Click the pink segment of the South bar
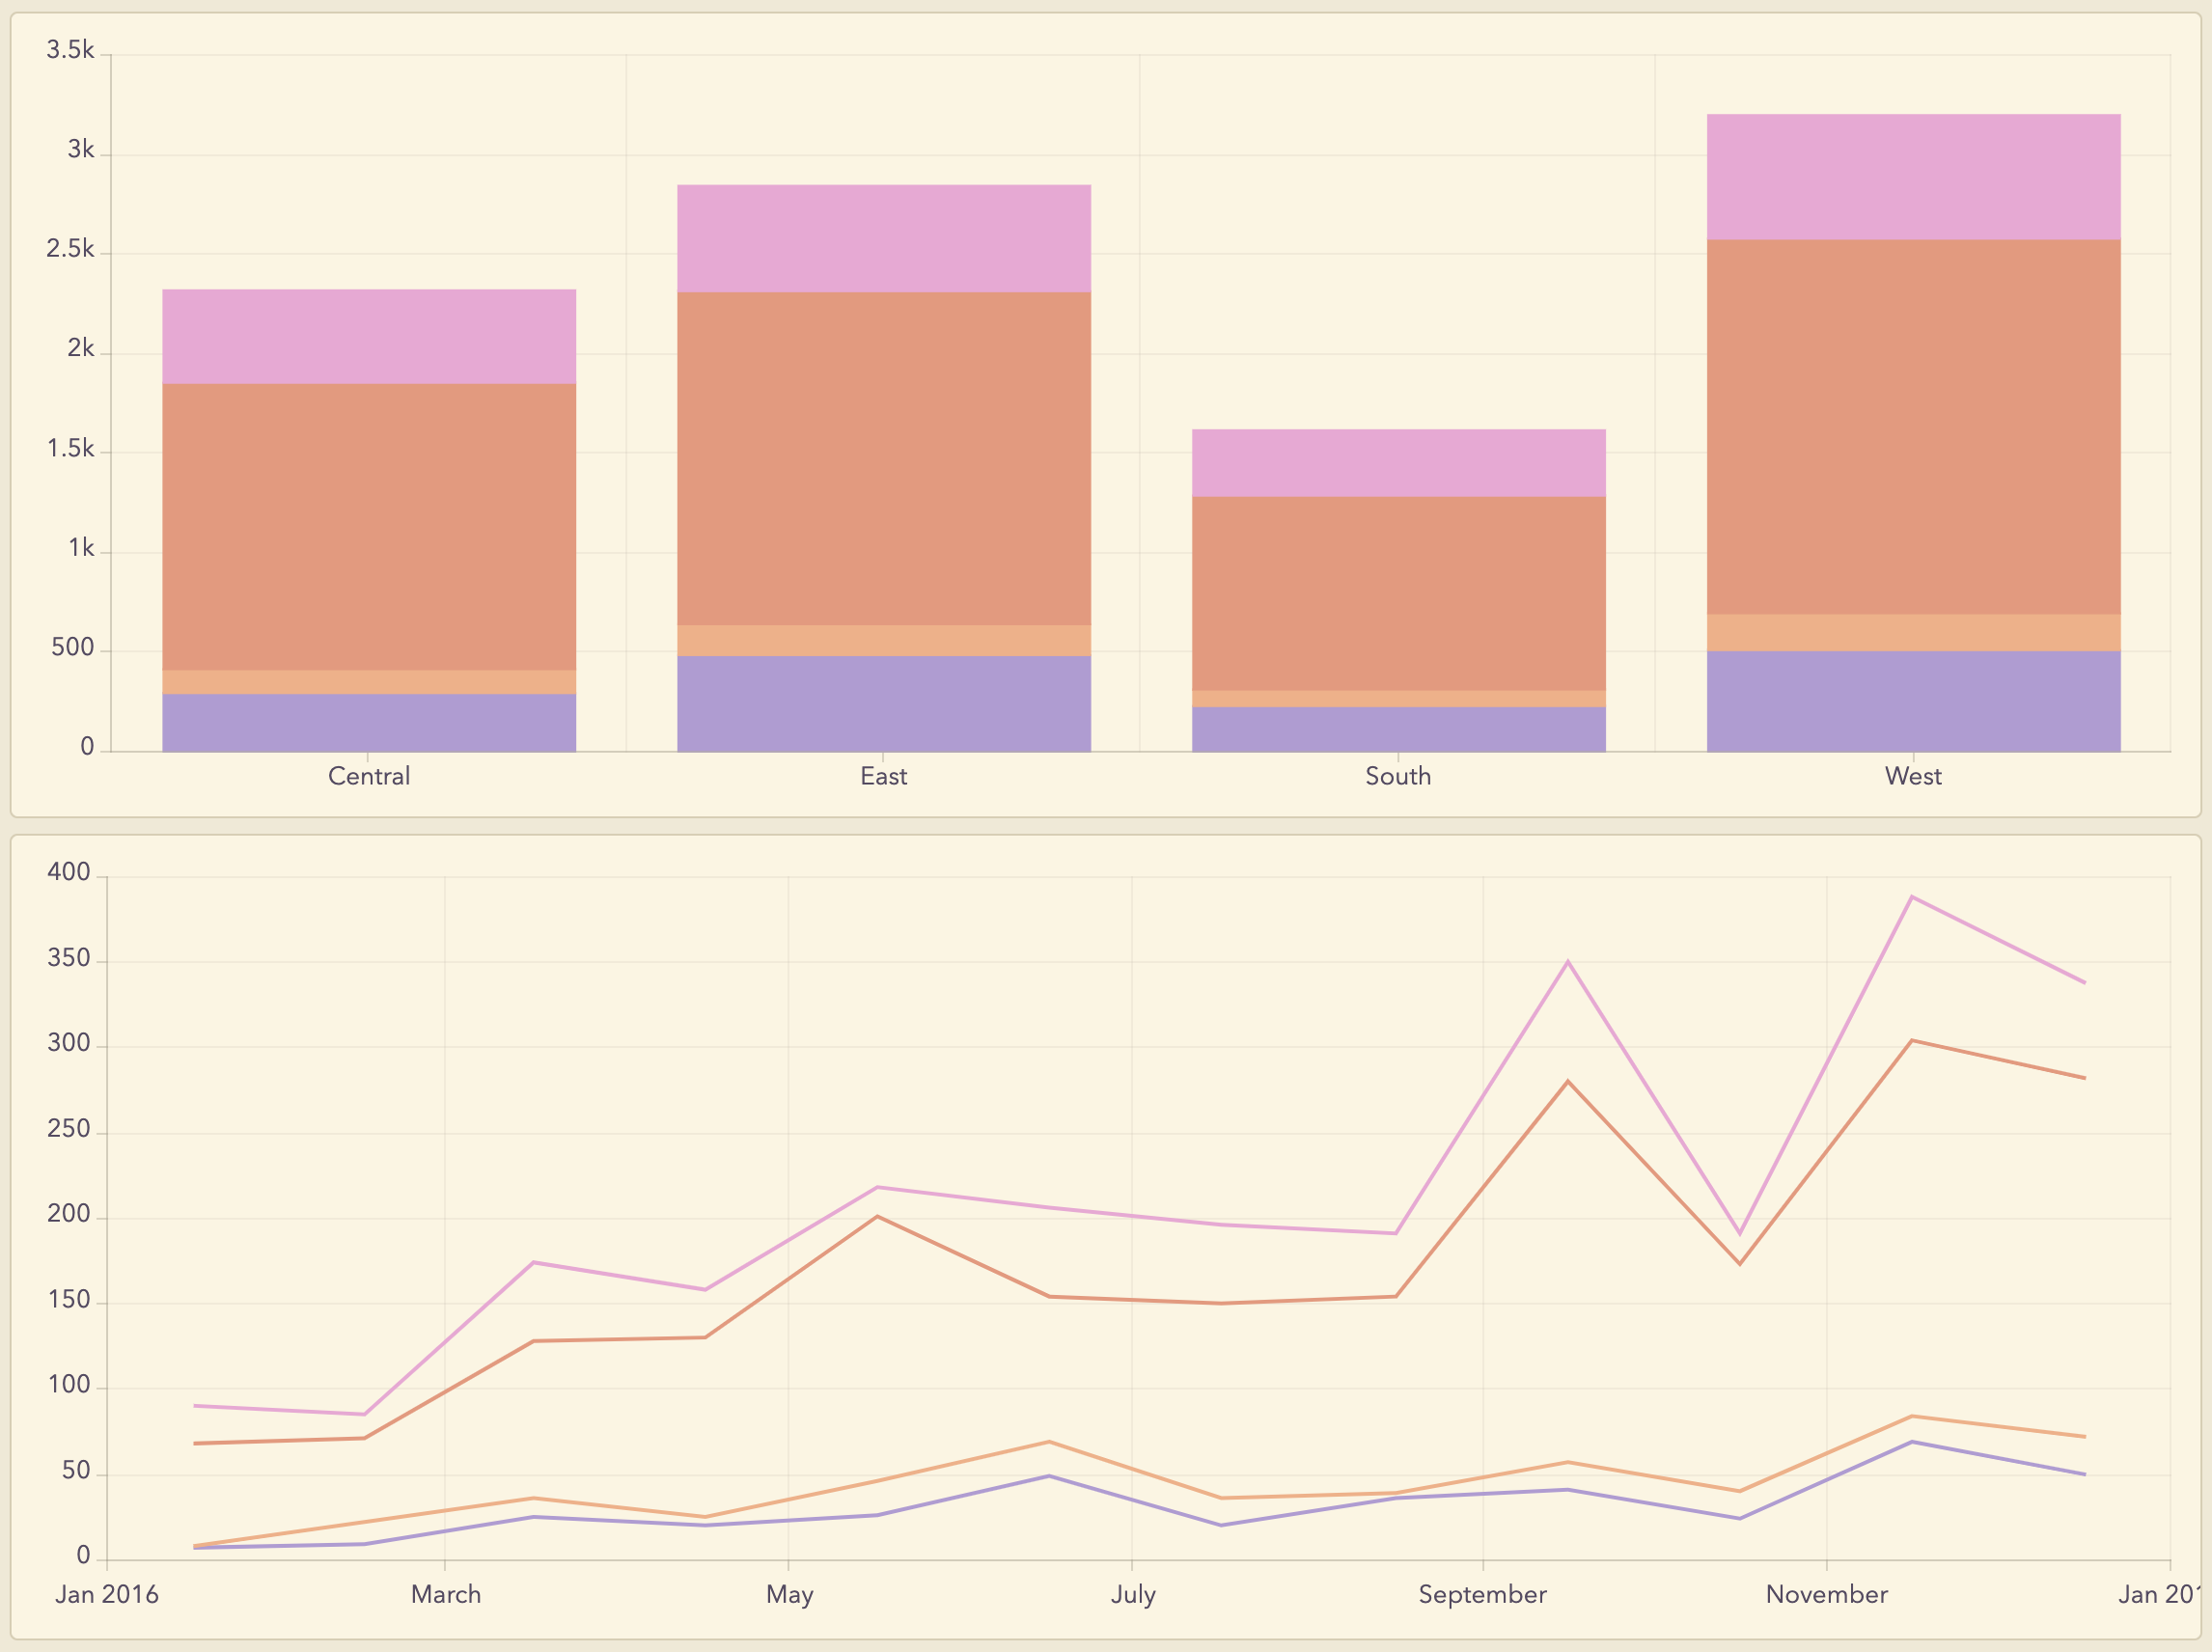Viewport: 2212px width, 1652px height. (1399, 465)
